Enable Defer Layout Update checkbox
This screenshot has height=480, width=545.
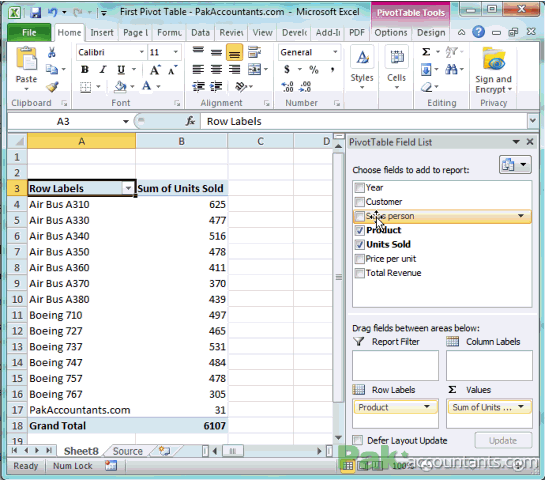tap(358, 440)
